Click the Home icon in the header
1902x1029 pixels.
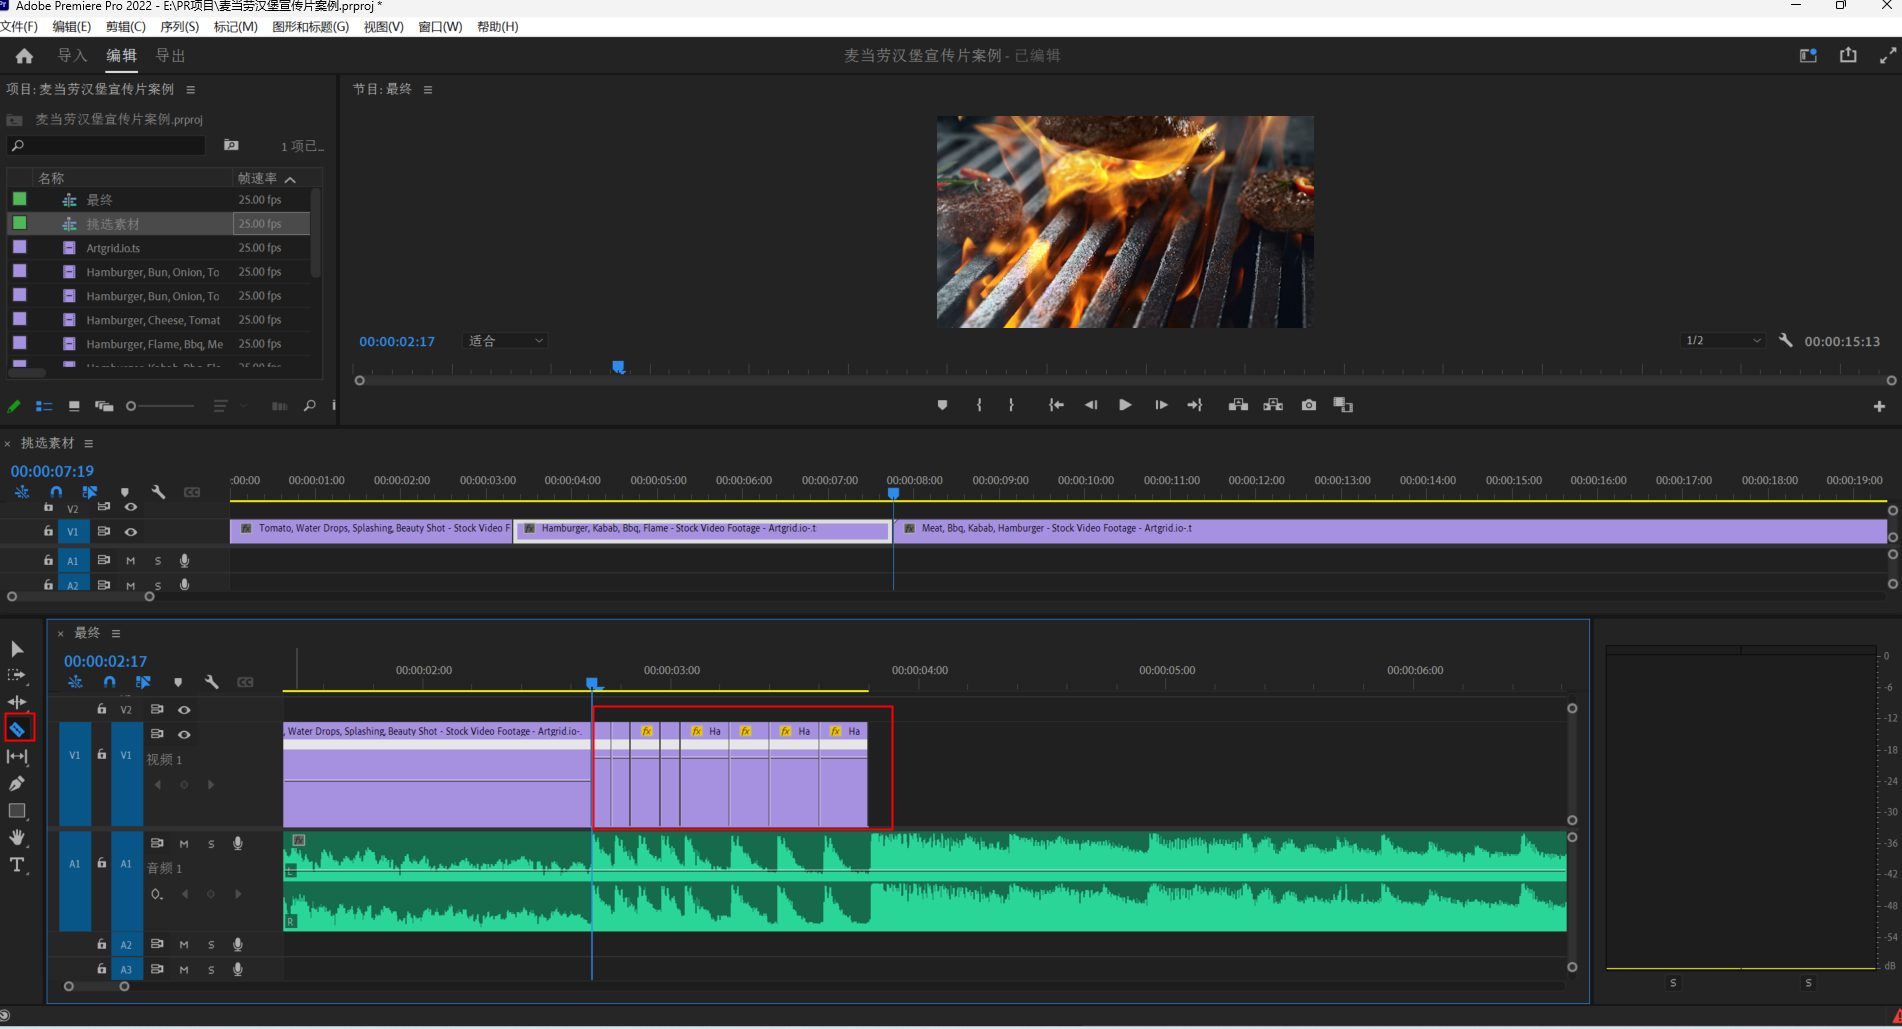pos(24,56)
